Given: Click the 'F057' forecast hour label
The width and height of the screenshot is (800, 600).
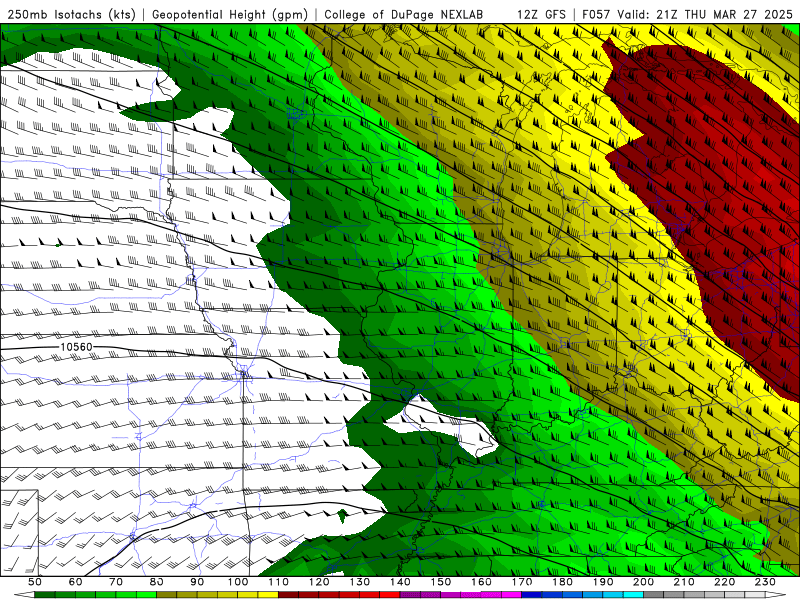Looking at the screenshot, I should click(596, 15).
